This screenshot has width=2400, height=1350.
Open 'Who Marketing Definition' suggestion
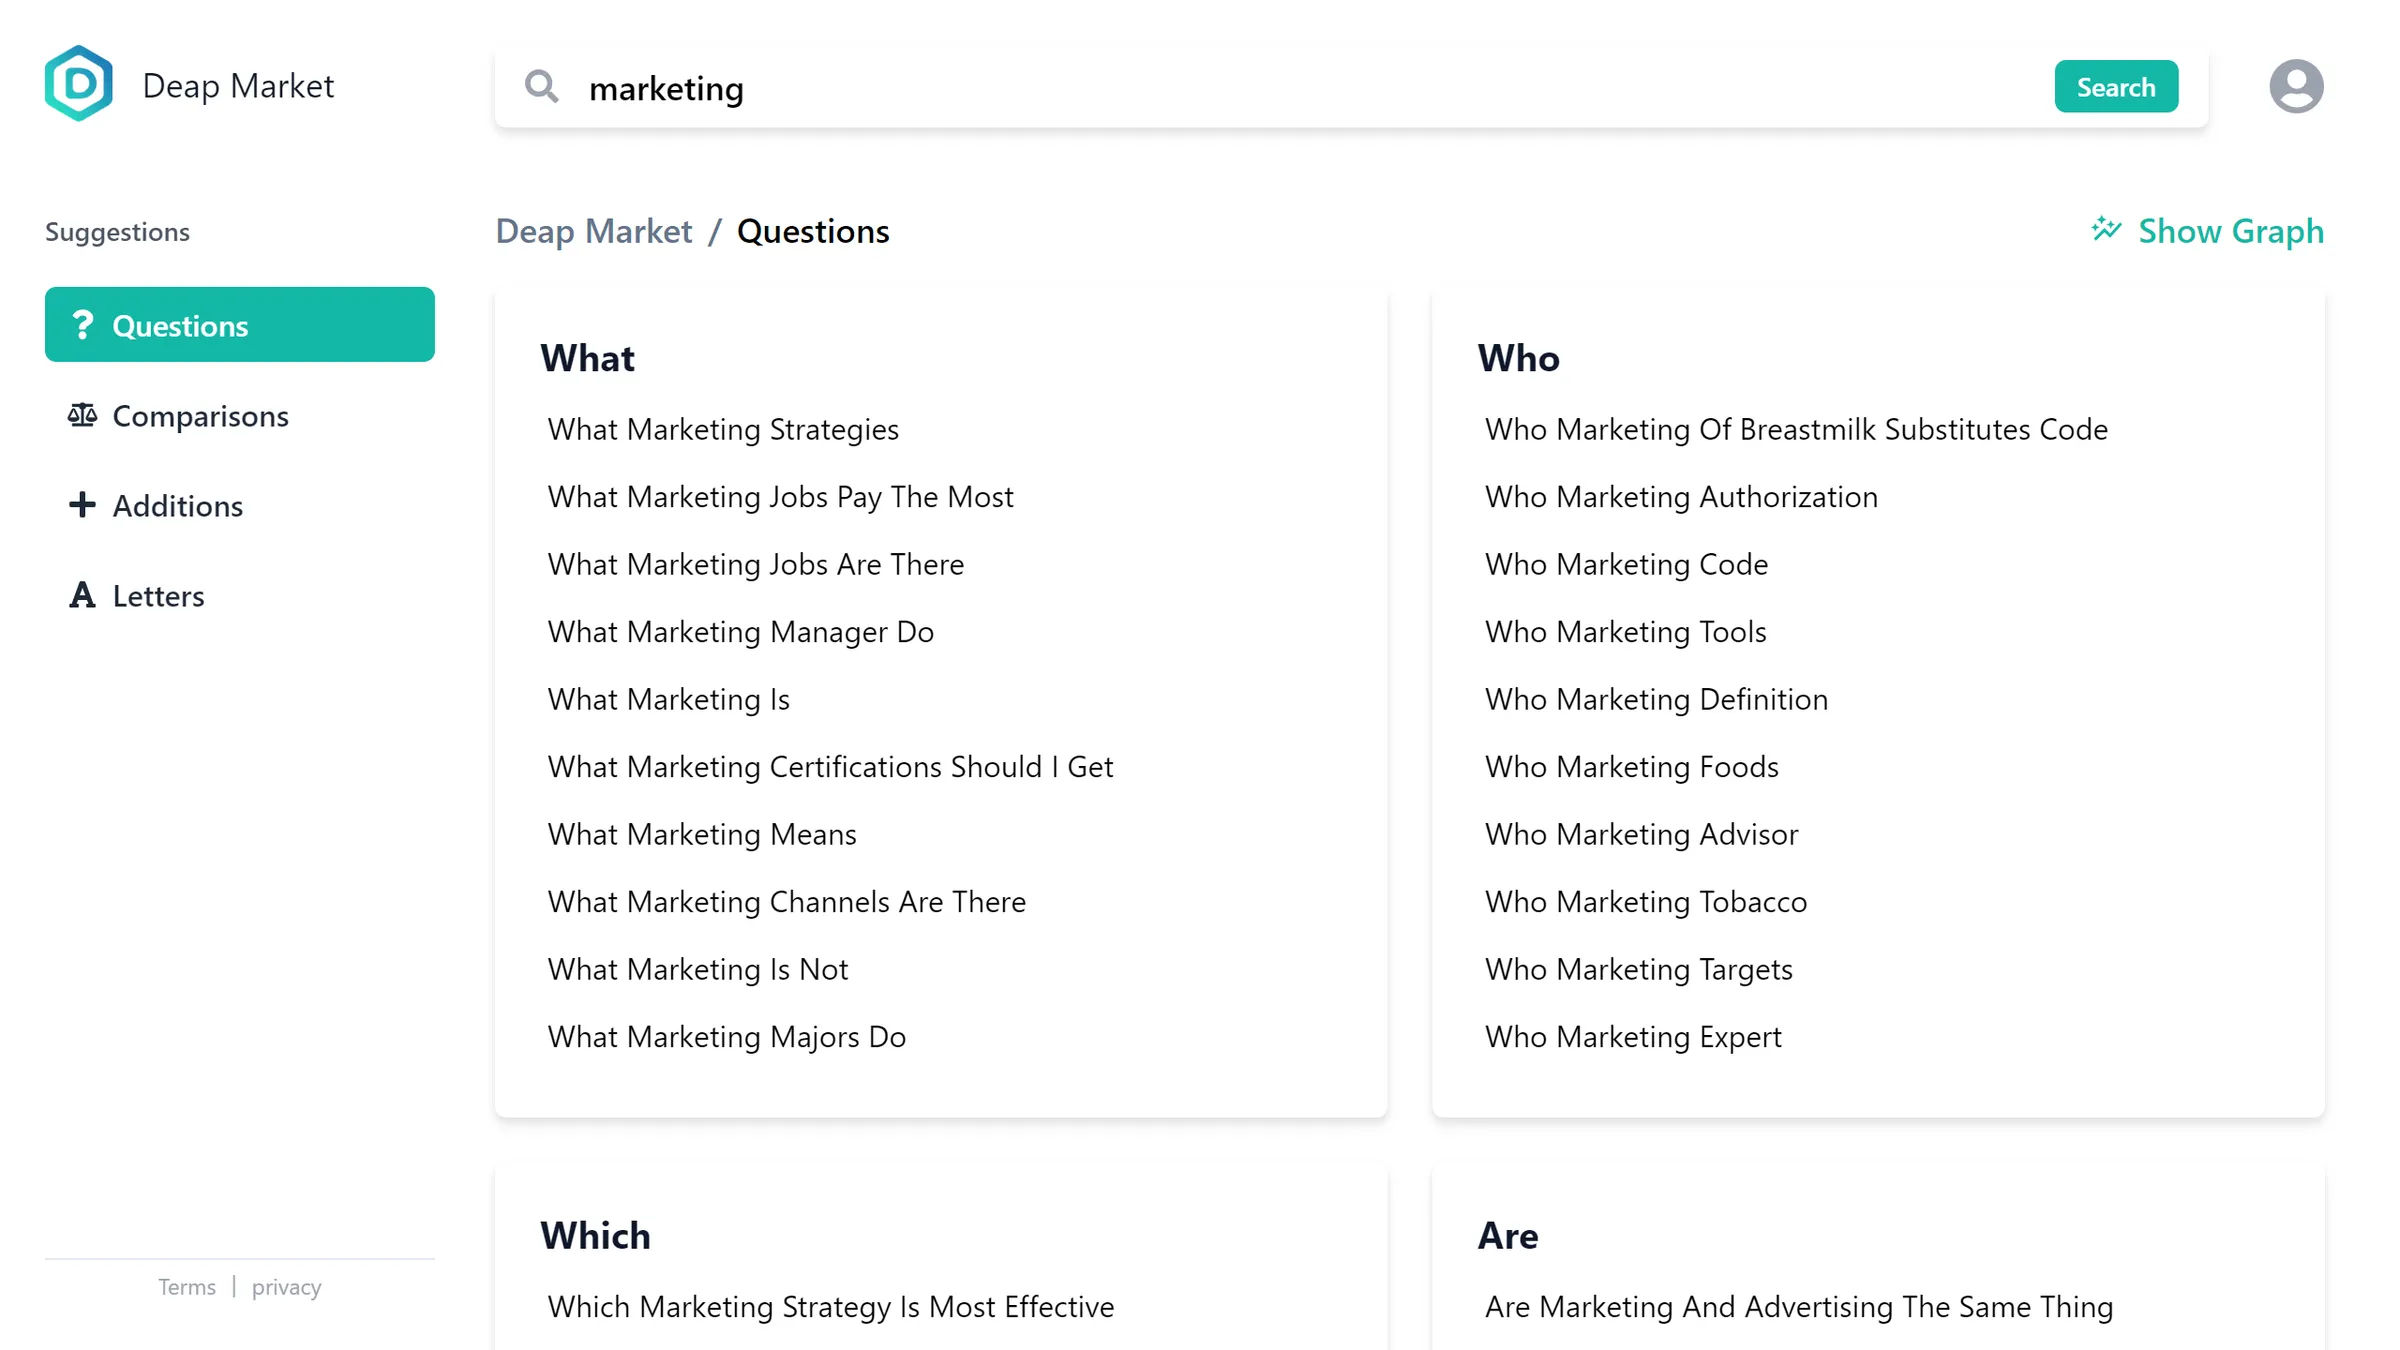point(1656,699)
